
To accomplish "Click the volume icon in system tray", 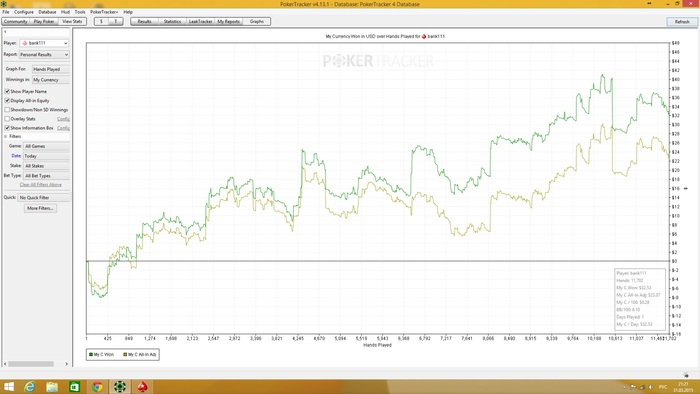I will point(650,387).
